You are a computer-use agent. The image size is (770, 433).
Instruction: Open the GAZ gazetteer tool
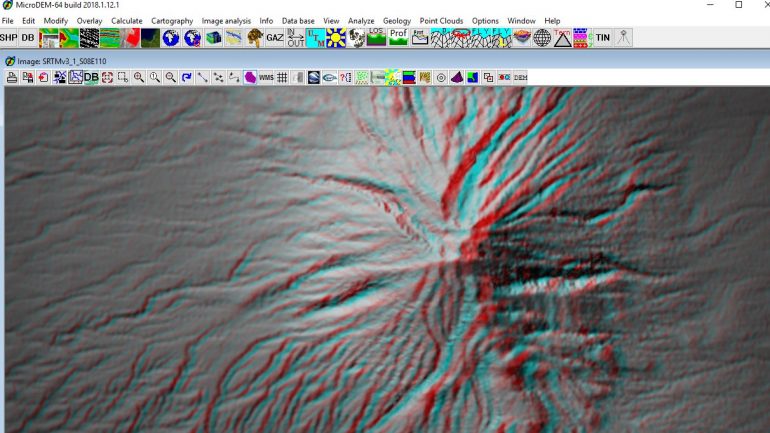pos(275,37)
